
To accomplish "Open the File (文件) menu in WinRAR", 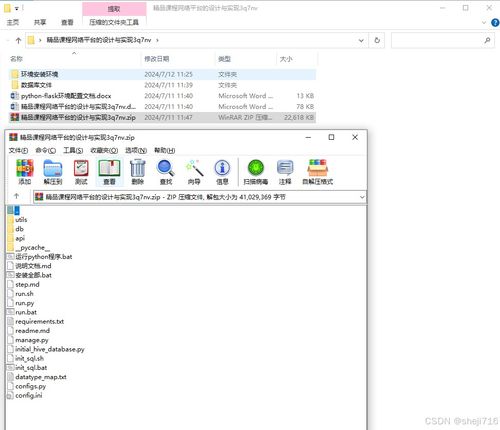I will 18,151.
